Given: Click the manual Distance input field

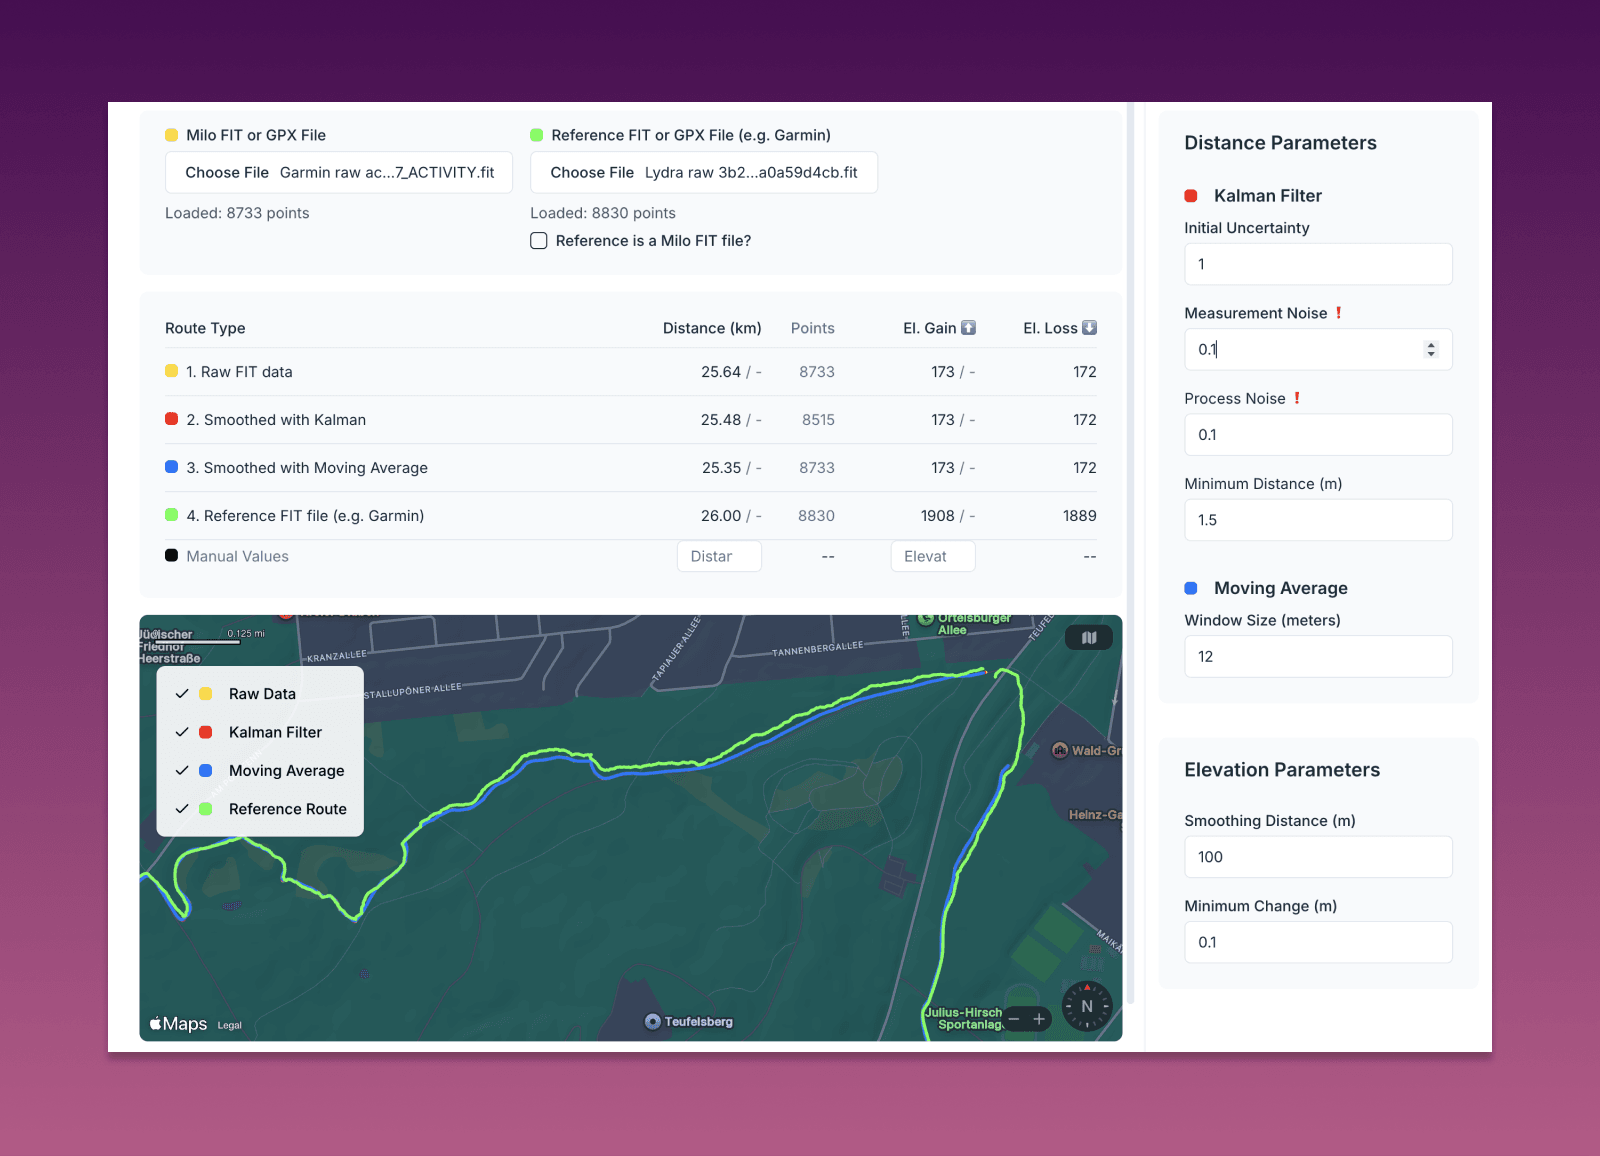Looking at the screenshot, I should tap(719, 557).
